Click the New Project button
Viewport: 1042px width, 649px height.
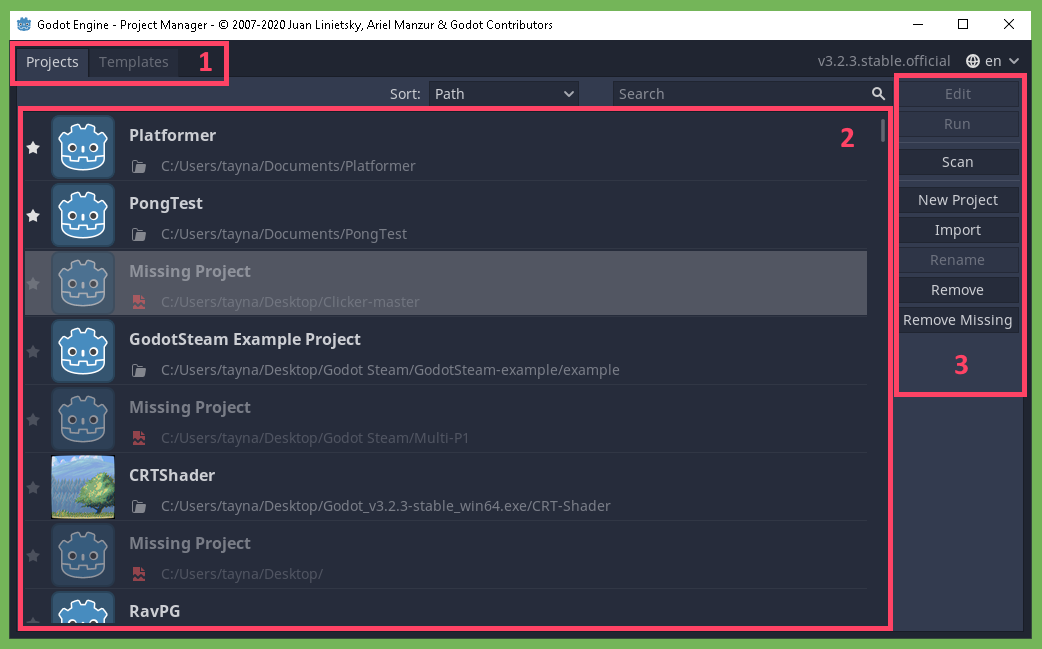click(x=958, y=199)
